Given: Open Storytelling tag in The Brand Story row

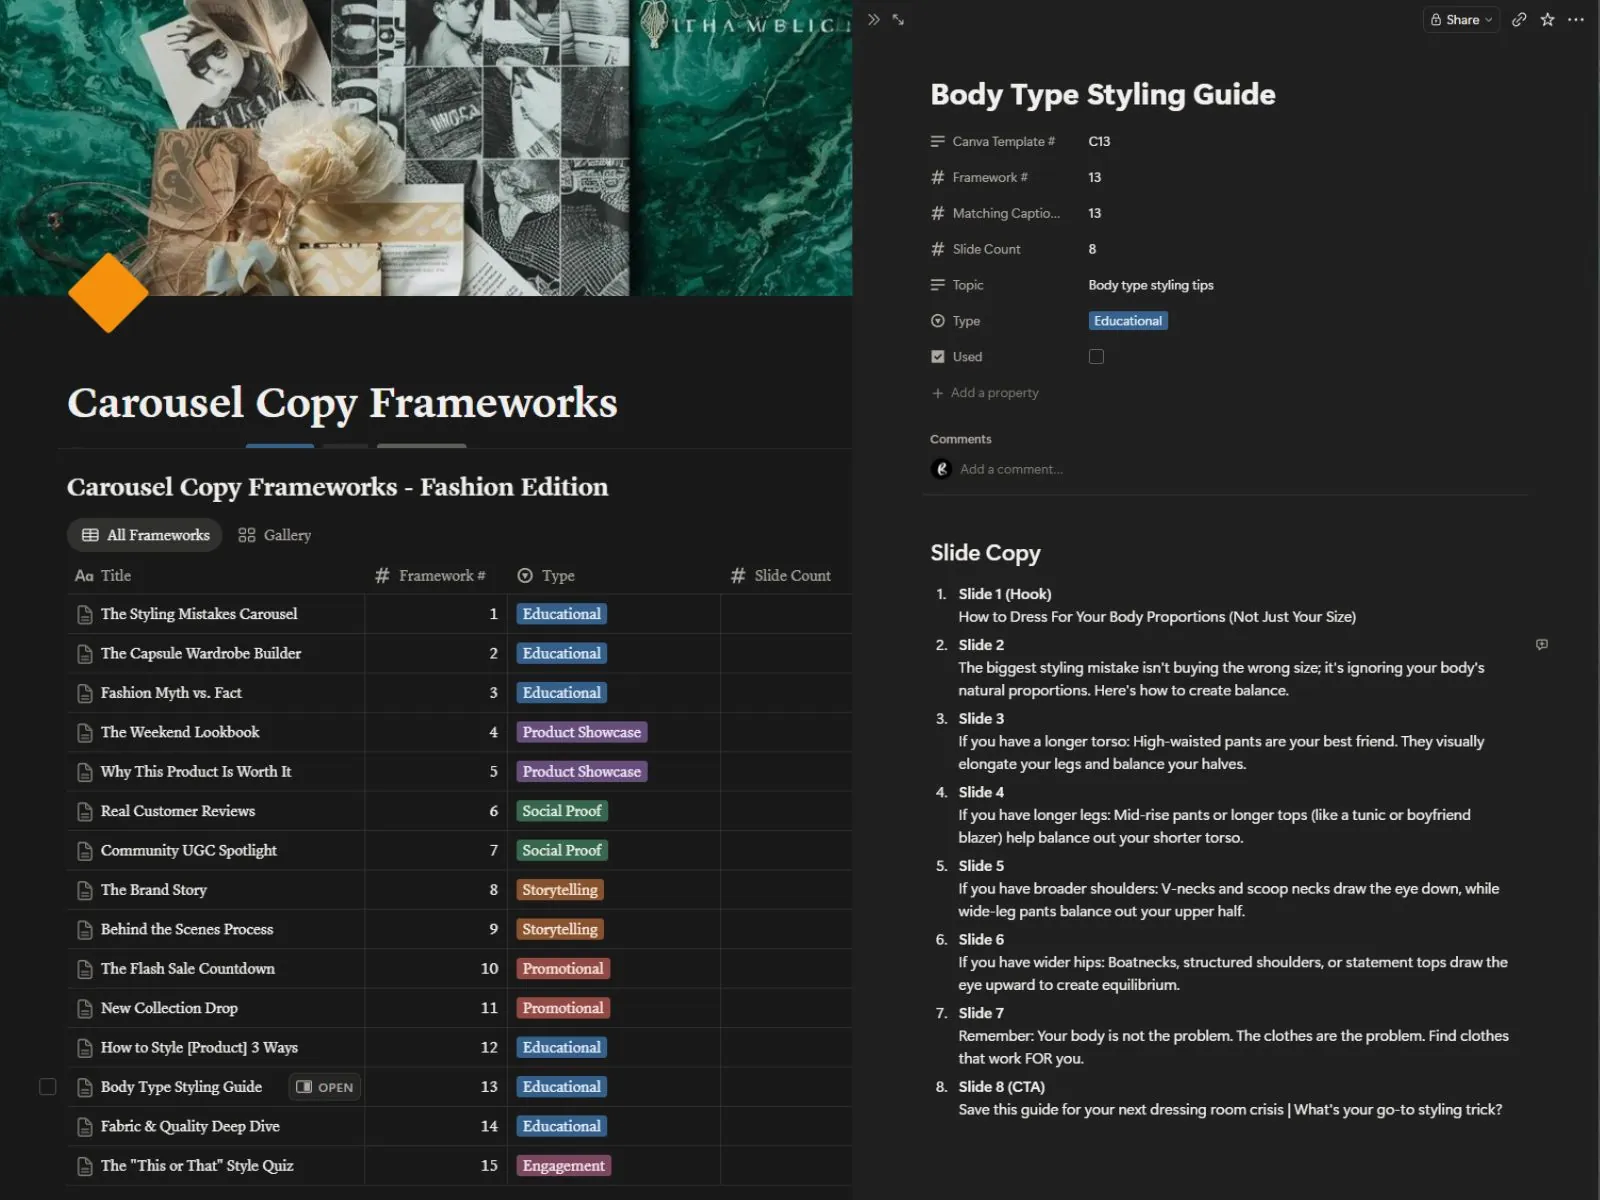Looking at the screenshot, I should coord(560,890).
